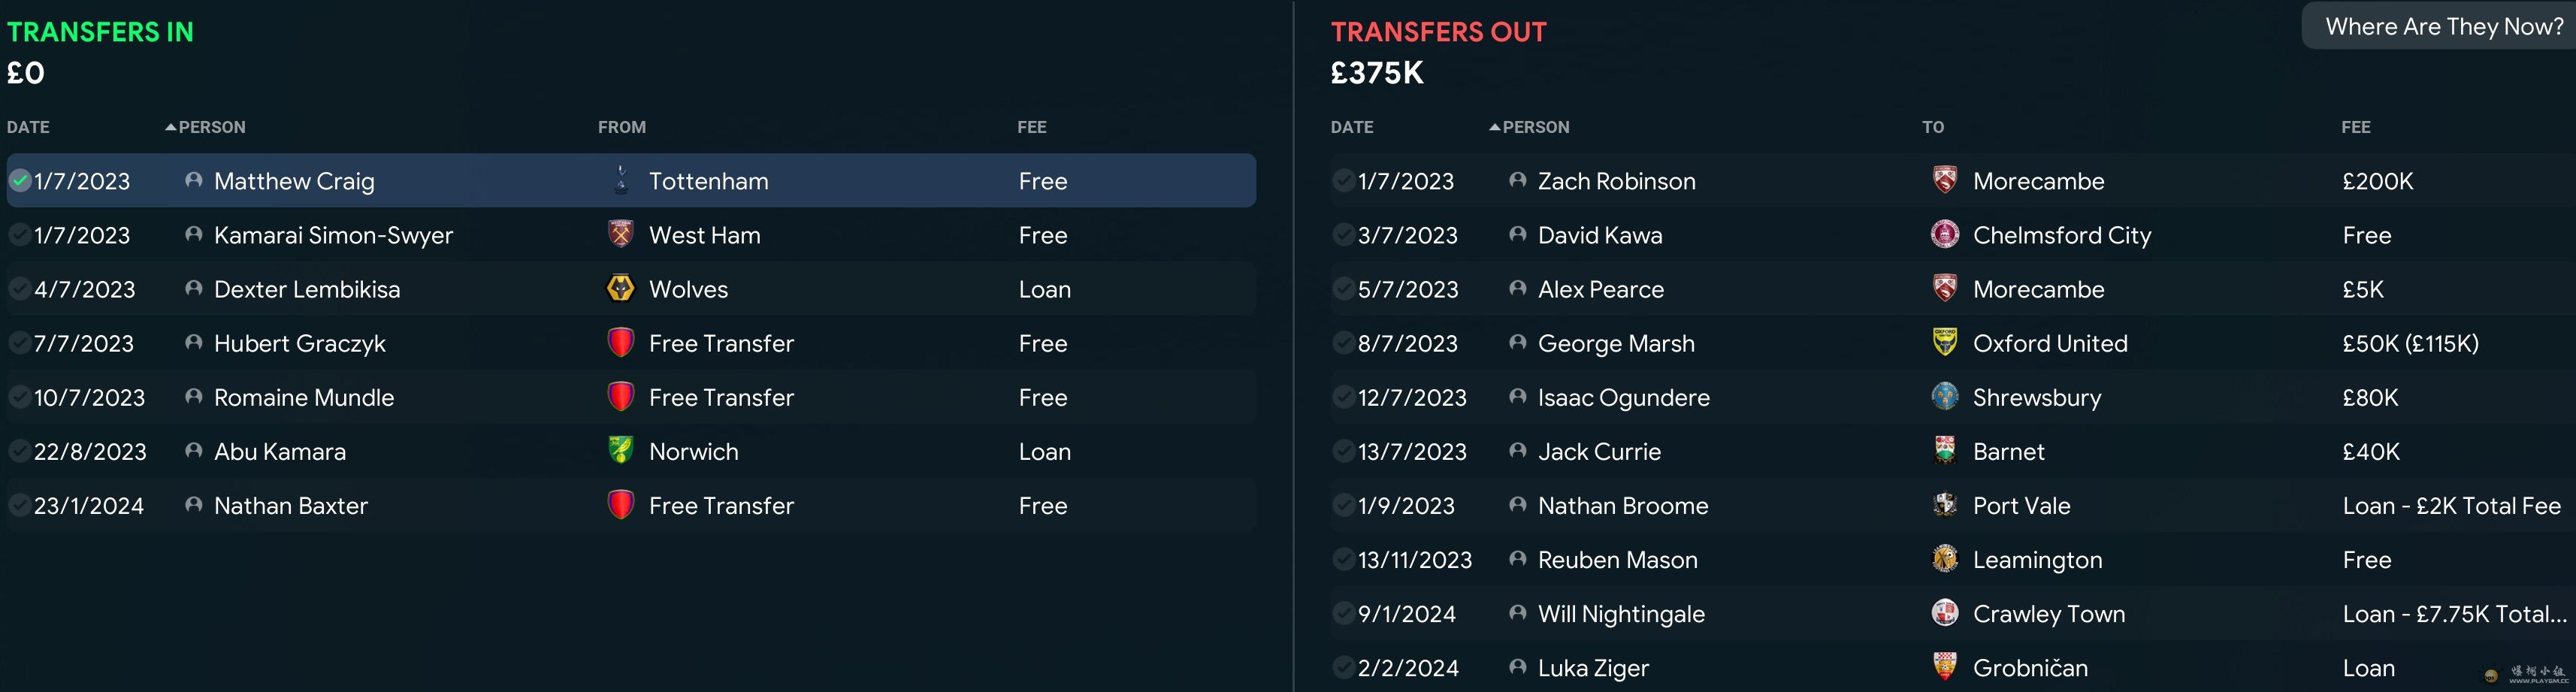Sort Transfers In by the Person column arrow
This screenshot has height=692, width=2576.
tap(171, 127)
